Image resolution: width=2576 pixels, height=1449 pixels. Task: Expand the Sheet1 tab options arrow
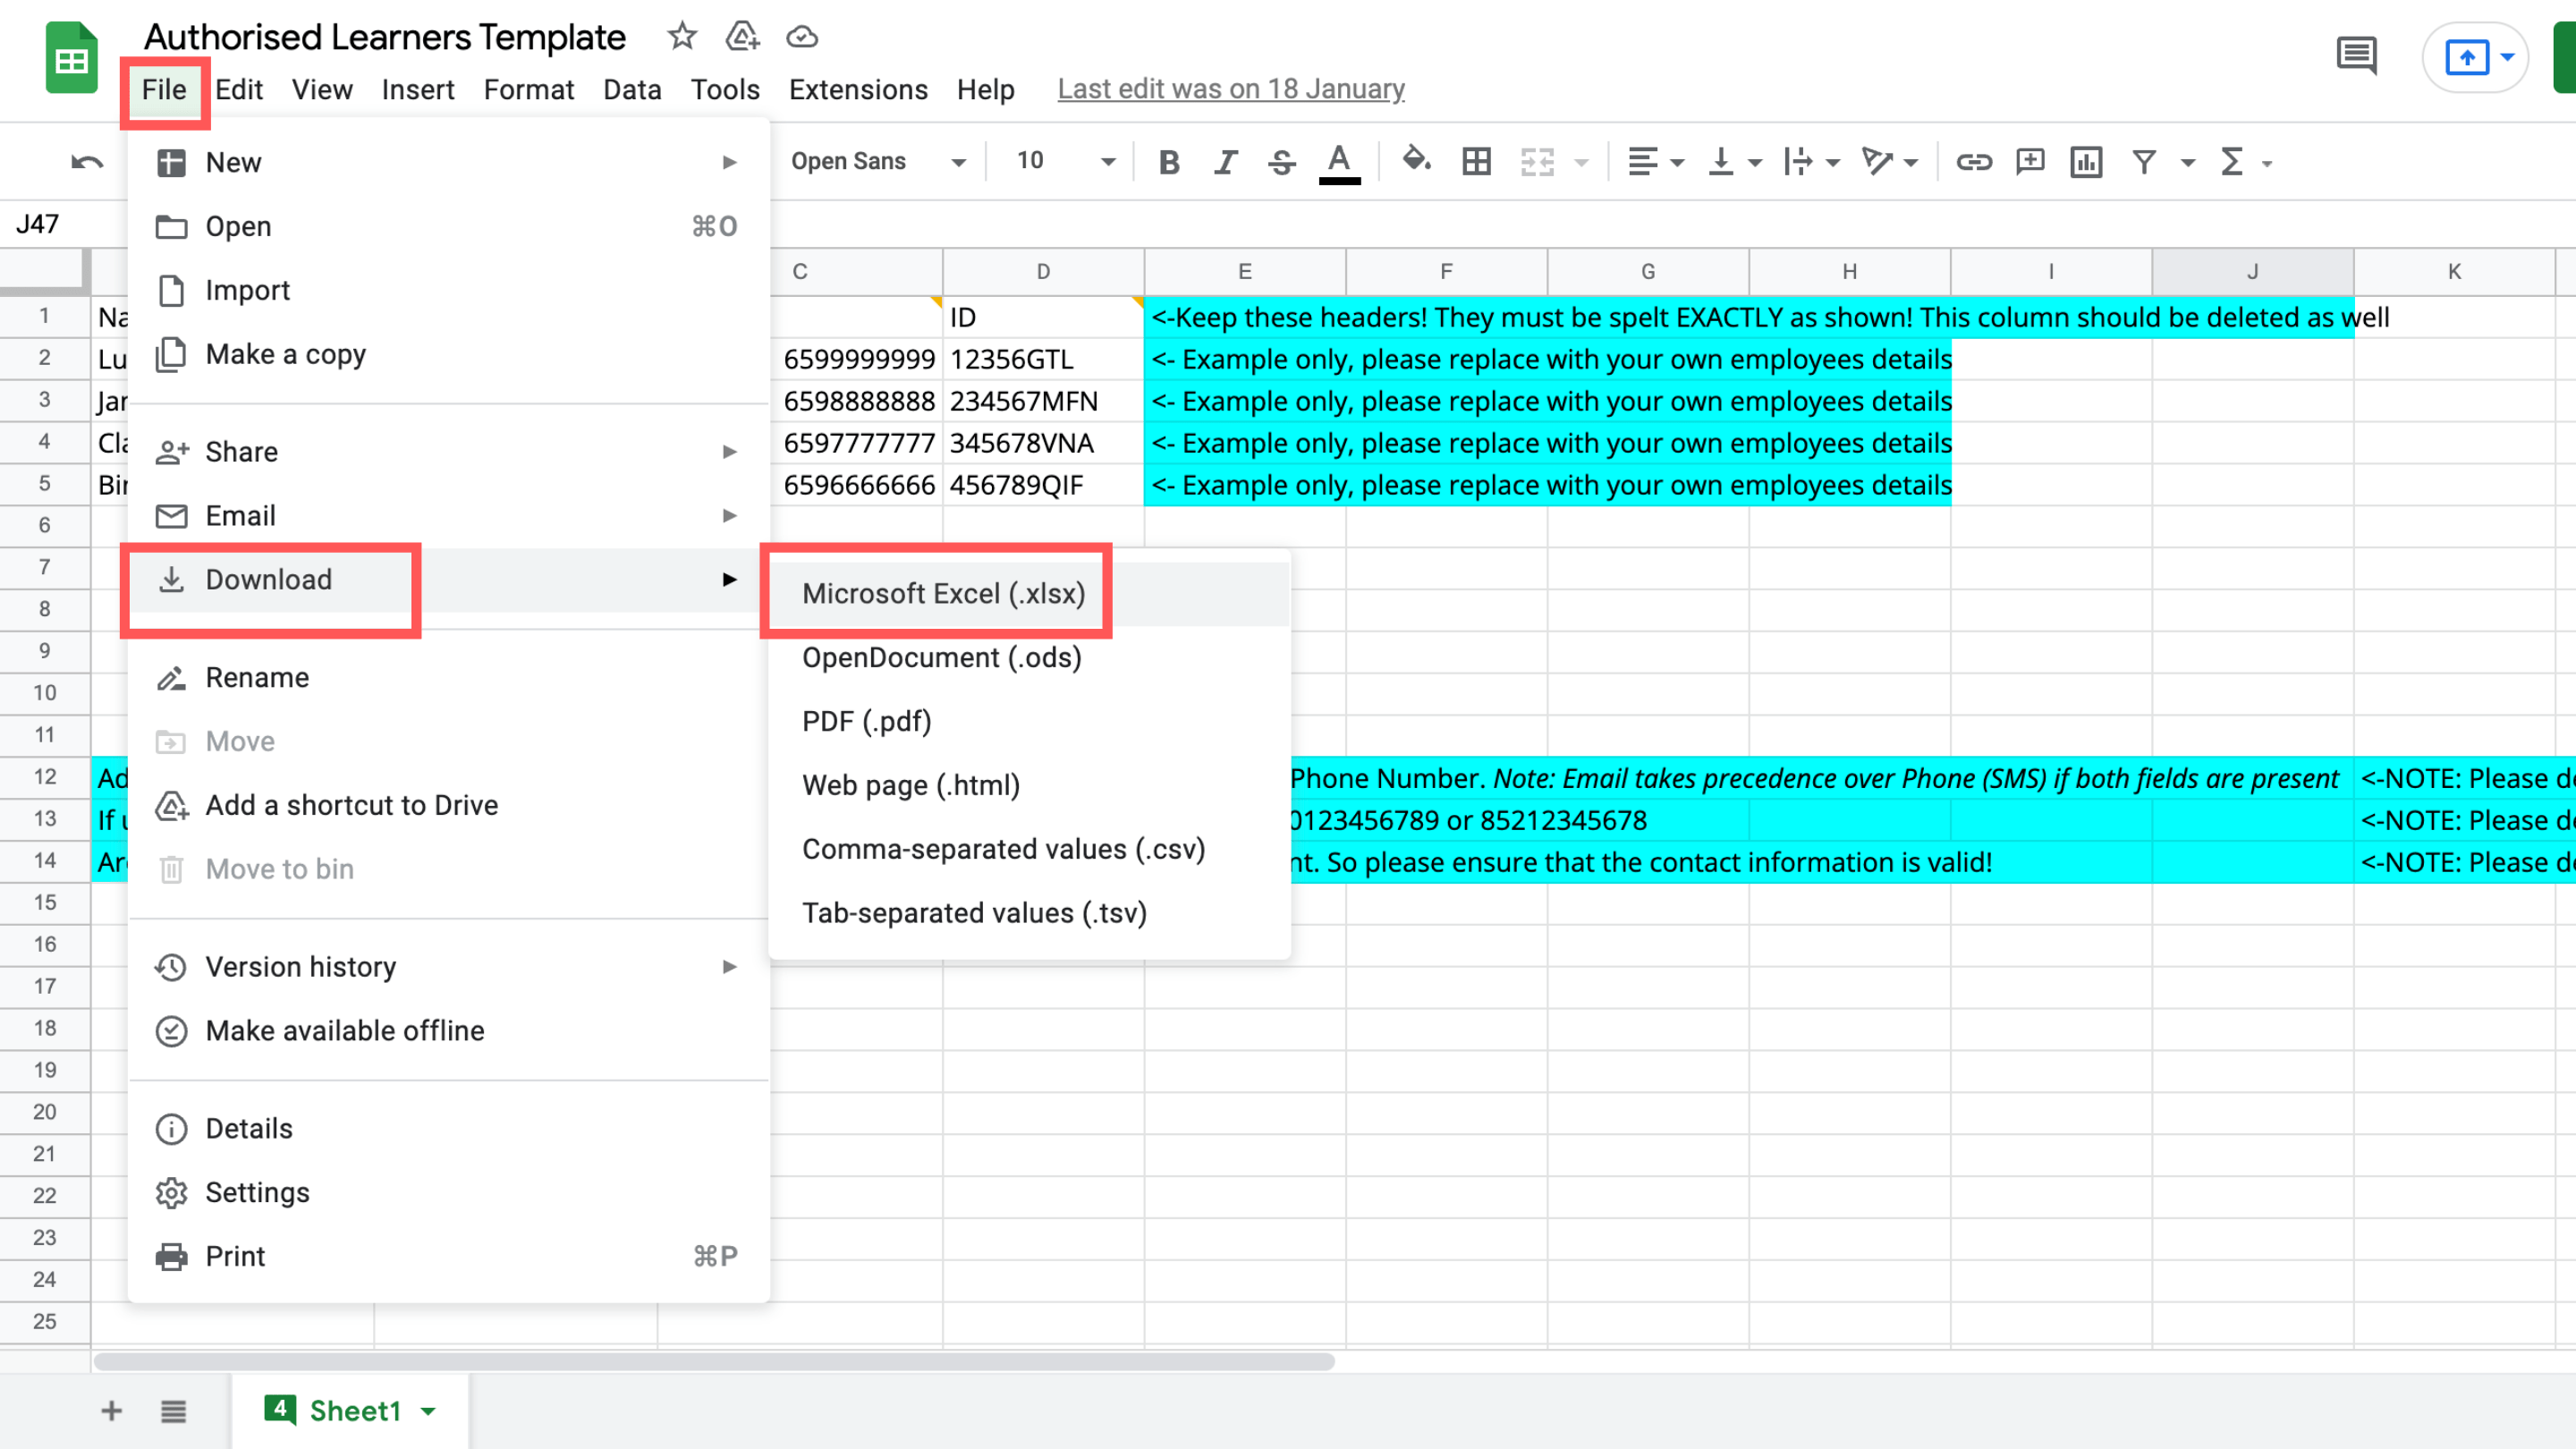click(429, 1411)
